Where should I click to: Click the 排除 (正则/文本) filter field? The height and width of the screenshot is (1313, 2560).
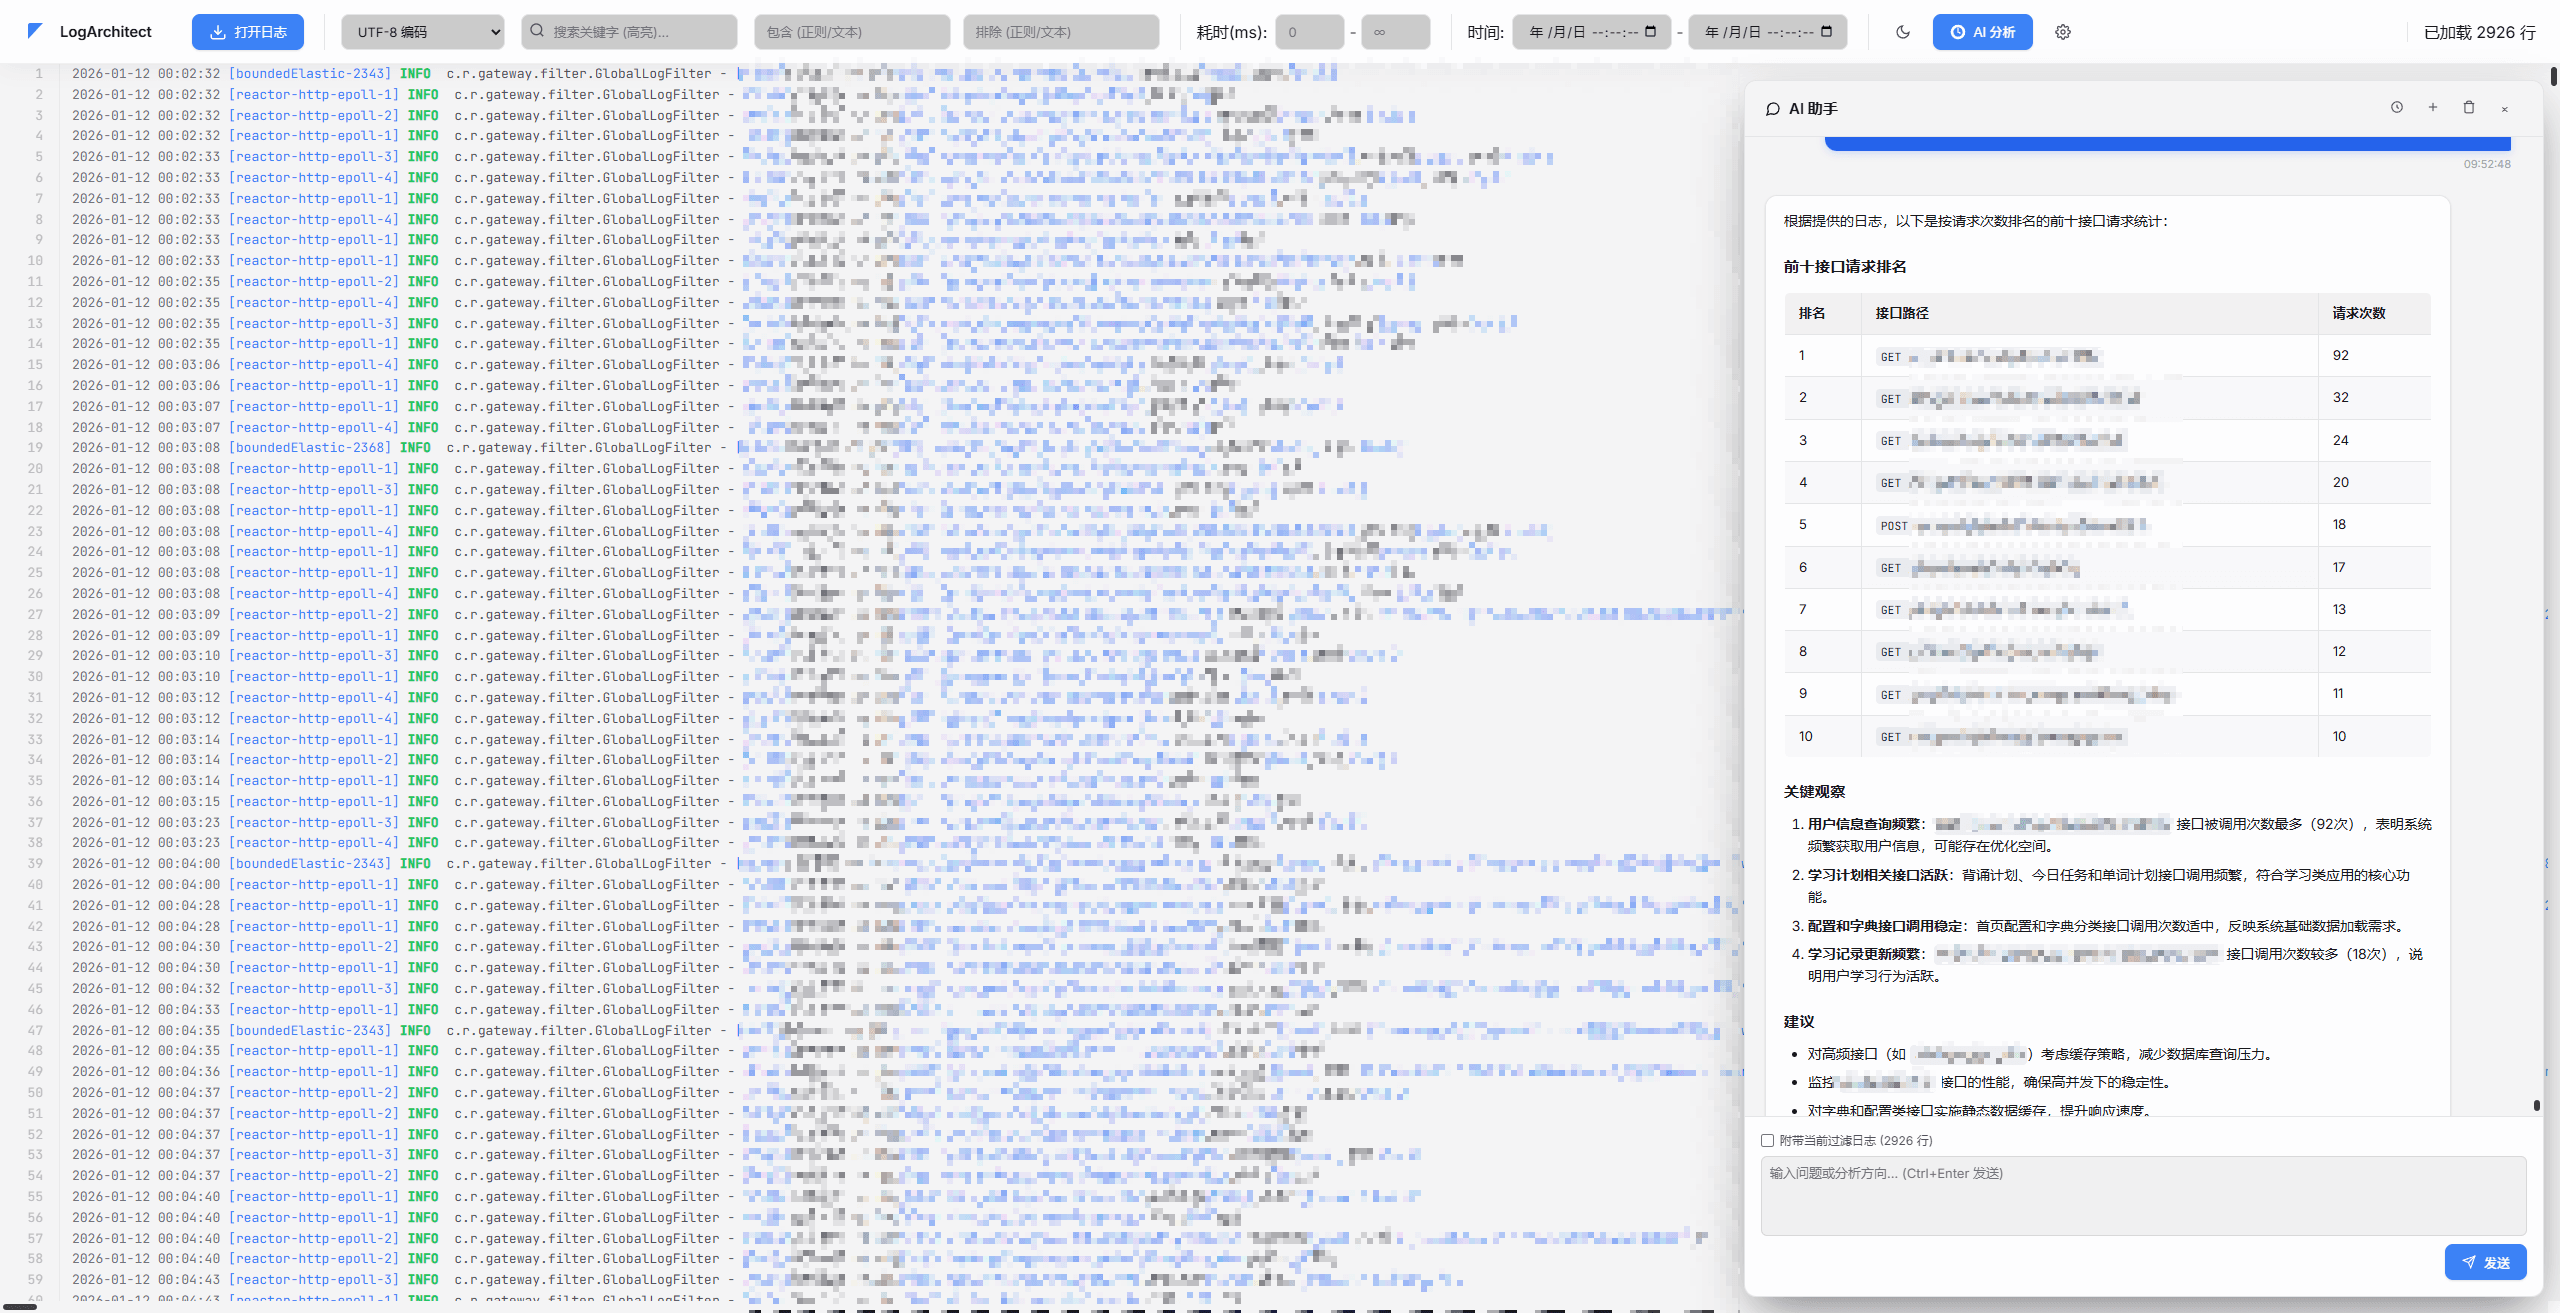(x=1061, y=32)
